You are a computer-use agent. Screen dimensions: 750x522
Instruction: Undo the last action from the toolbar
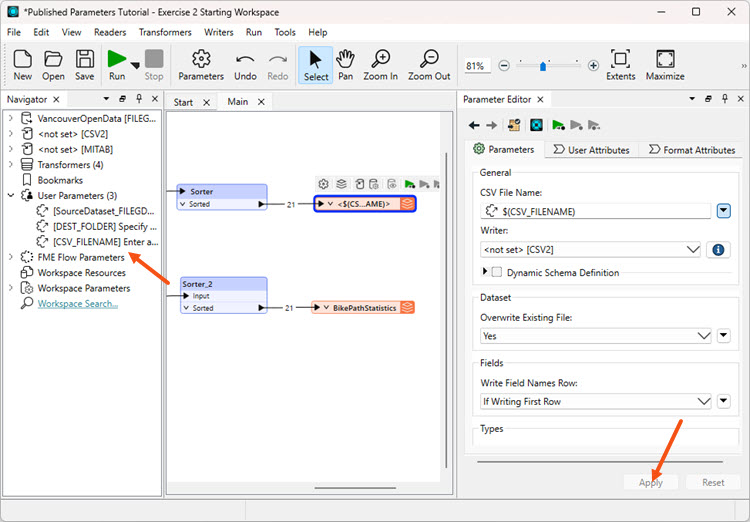(x=245, y=65)
